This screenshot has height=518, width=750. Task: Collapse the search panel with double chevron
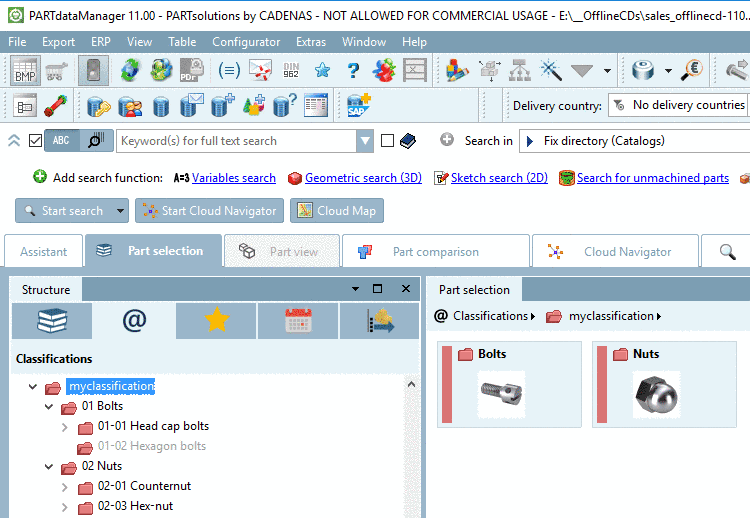[x=14, y=141]
